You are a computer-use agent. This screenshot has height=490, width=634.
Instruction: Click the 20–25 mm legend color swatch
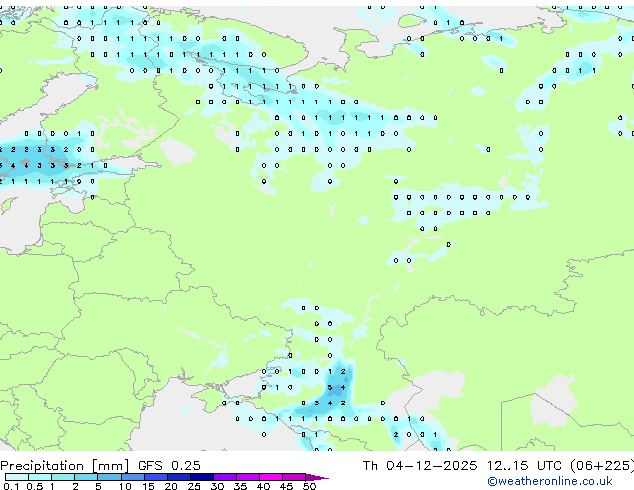[178, 477]
